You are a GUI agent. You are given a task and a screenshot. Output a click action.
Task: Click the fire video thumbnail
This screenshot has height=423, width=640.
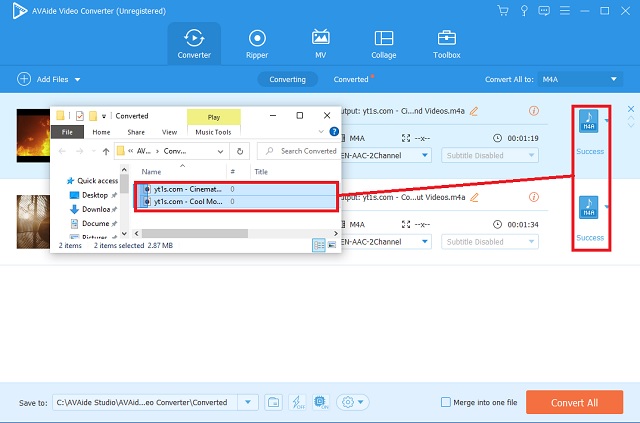tap(33, 136)
